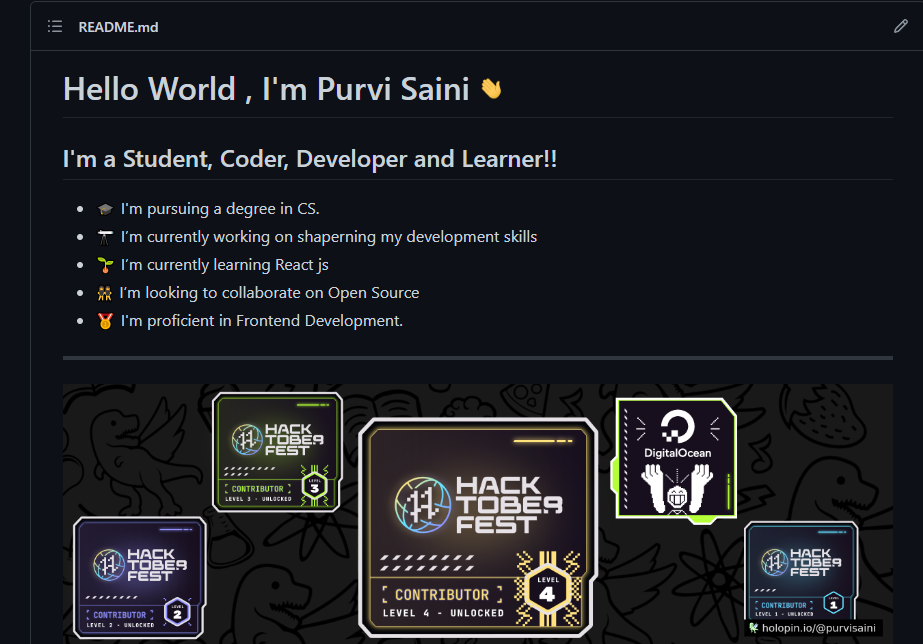This screenshot has height=644, width=923.
Task: Click the seedling emoji
Action: (x=105, y=265)
